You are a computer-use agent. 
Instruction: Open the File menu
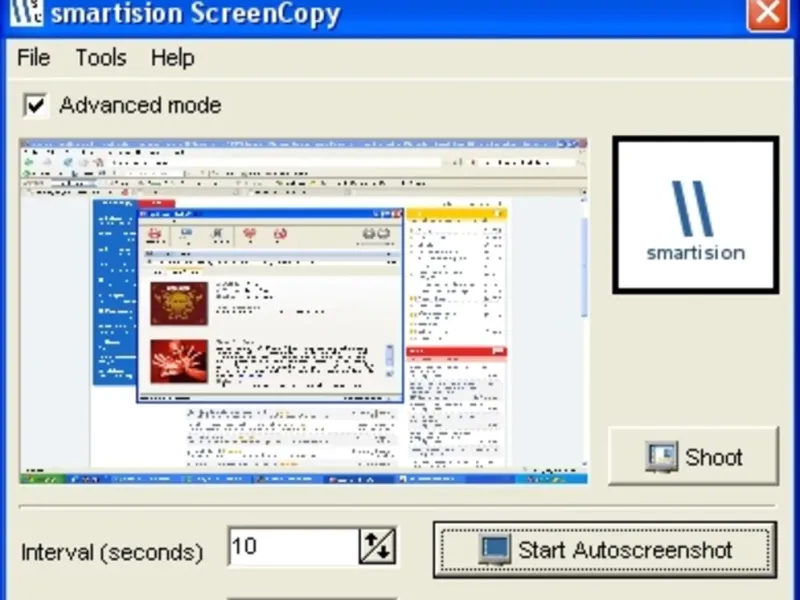[34, 57]
